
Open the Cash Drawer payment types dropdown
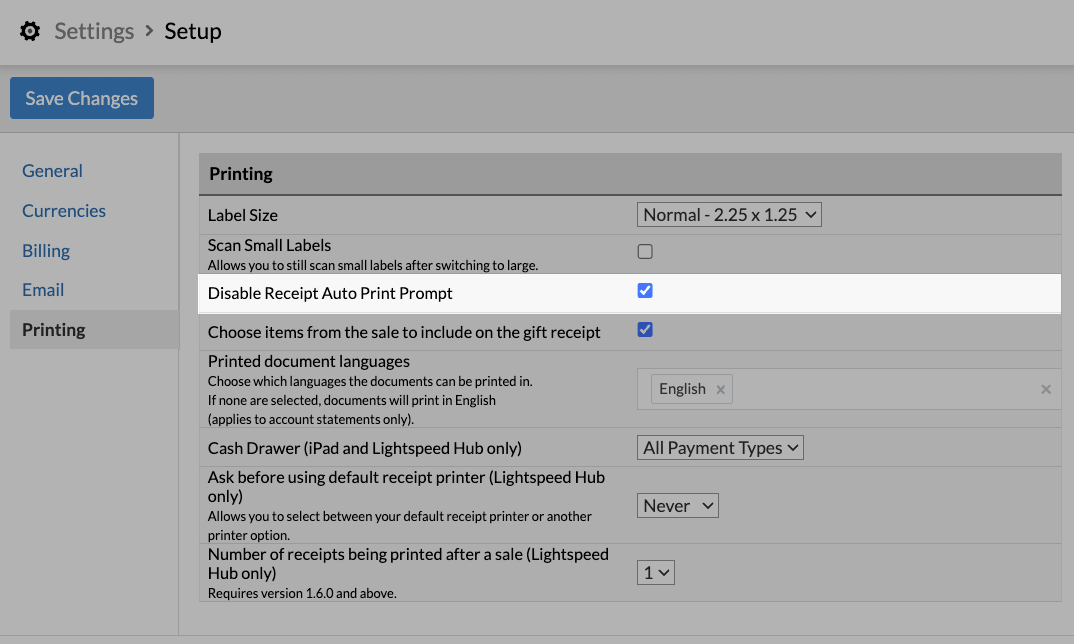pos(720,447)
